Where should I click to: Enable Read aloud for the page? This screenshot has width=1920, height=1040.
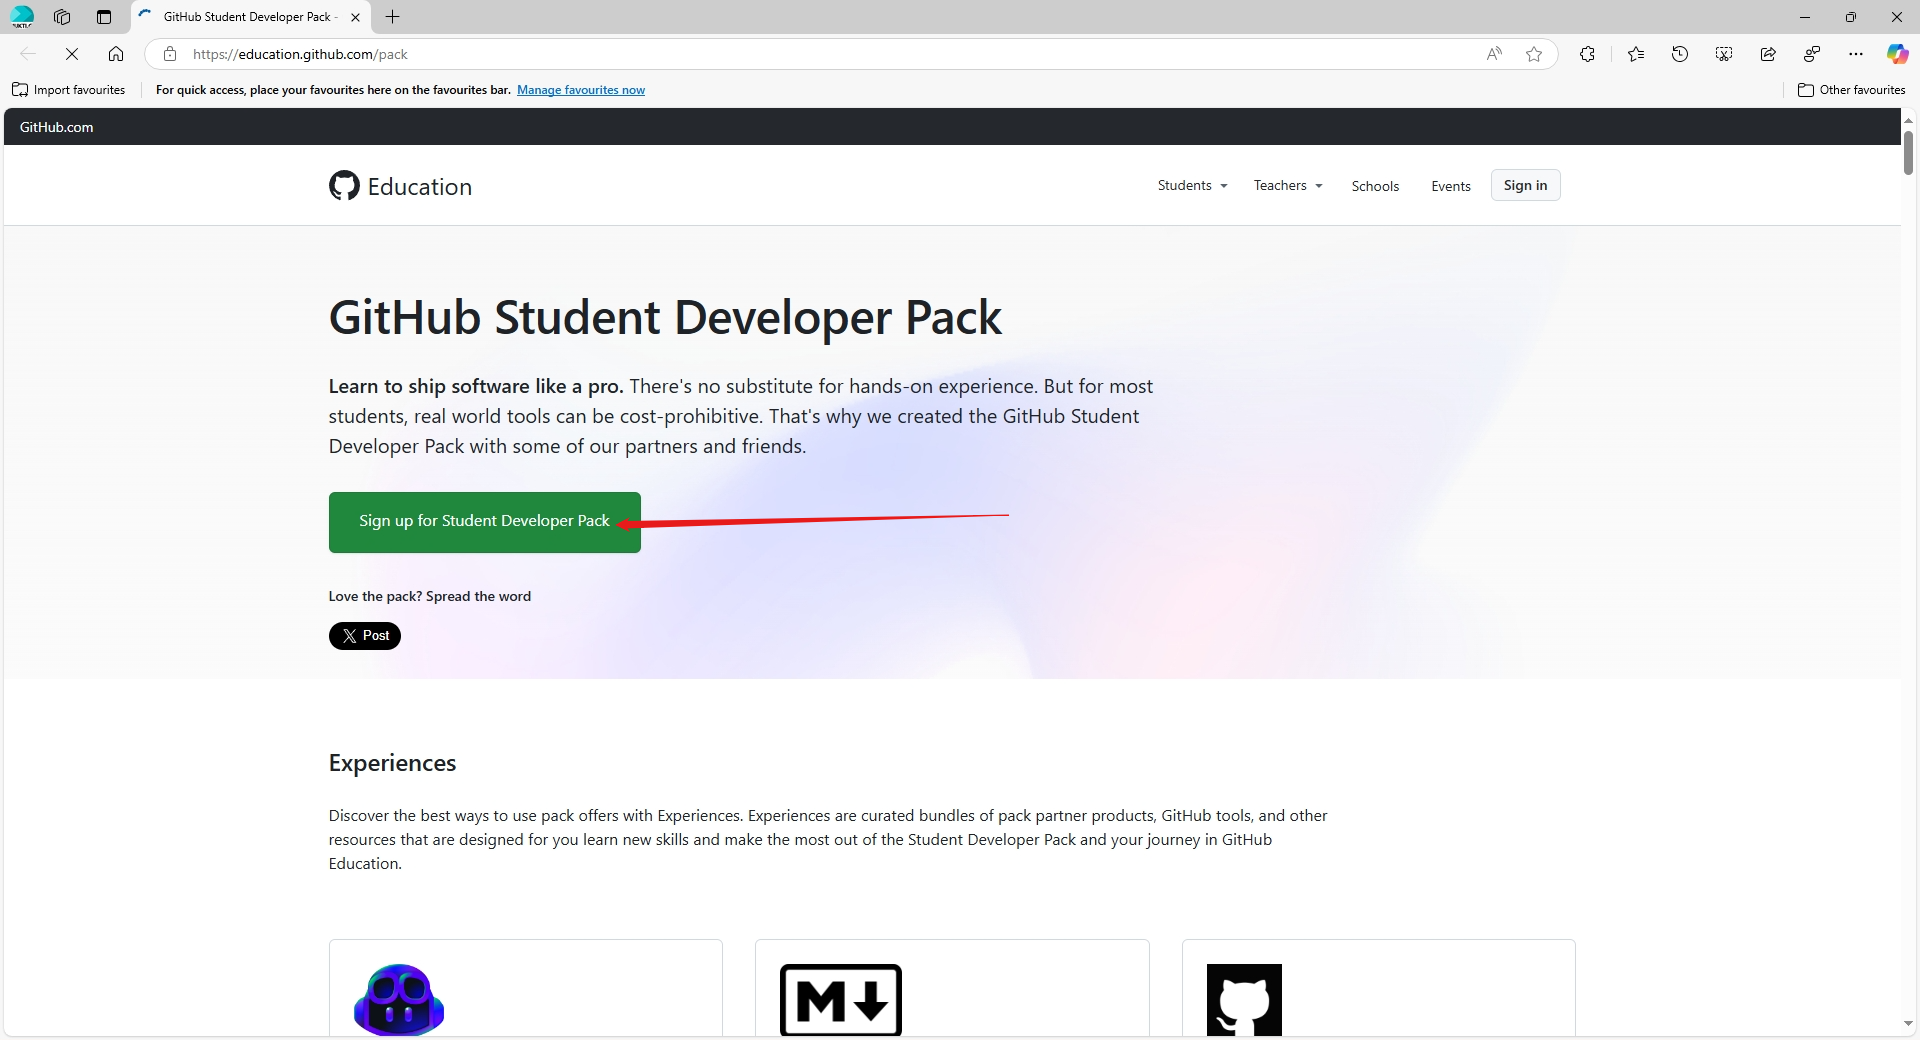[x=1494, y=54]
